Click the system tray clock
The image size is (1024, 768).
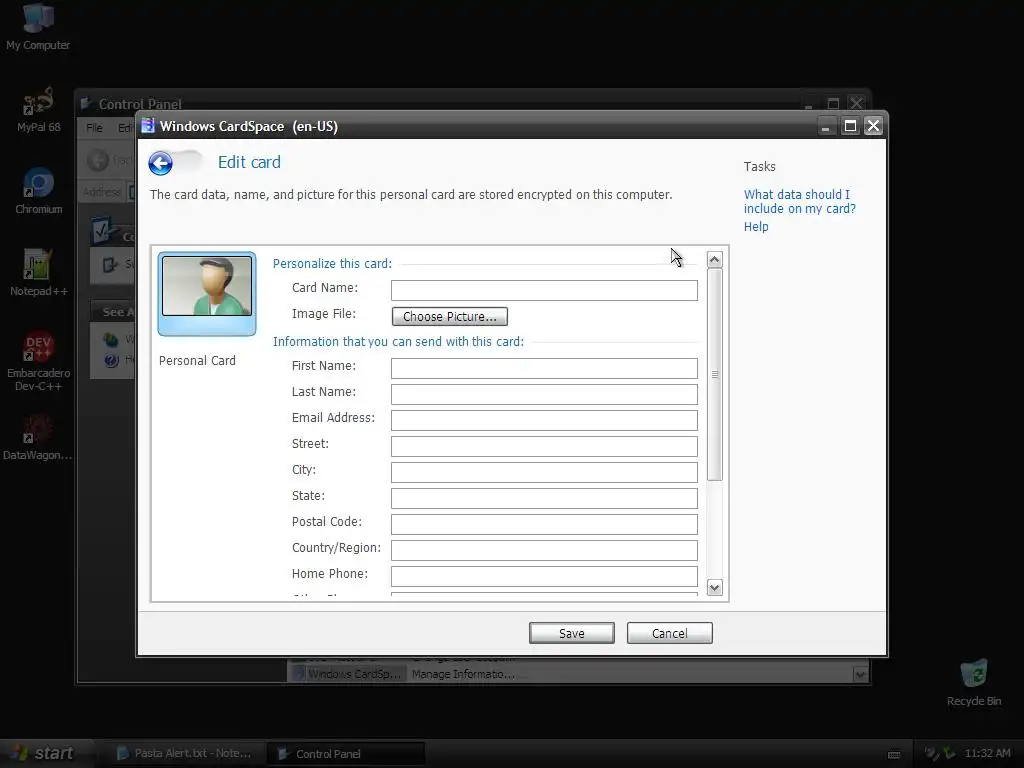987,753
